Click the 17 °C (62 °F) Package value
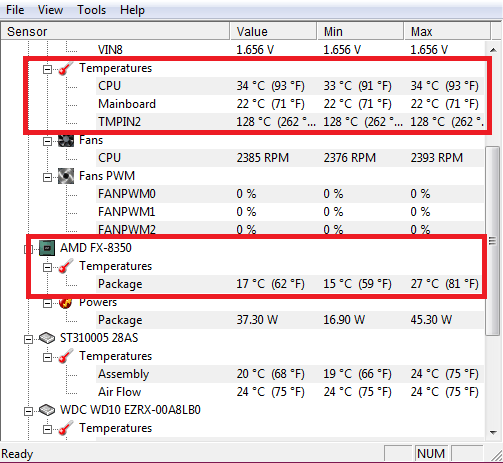 pos(270,284)
